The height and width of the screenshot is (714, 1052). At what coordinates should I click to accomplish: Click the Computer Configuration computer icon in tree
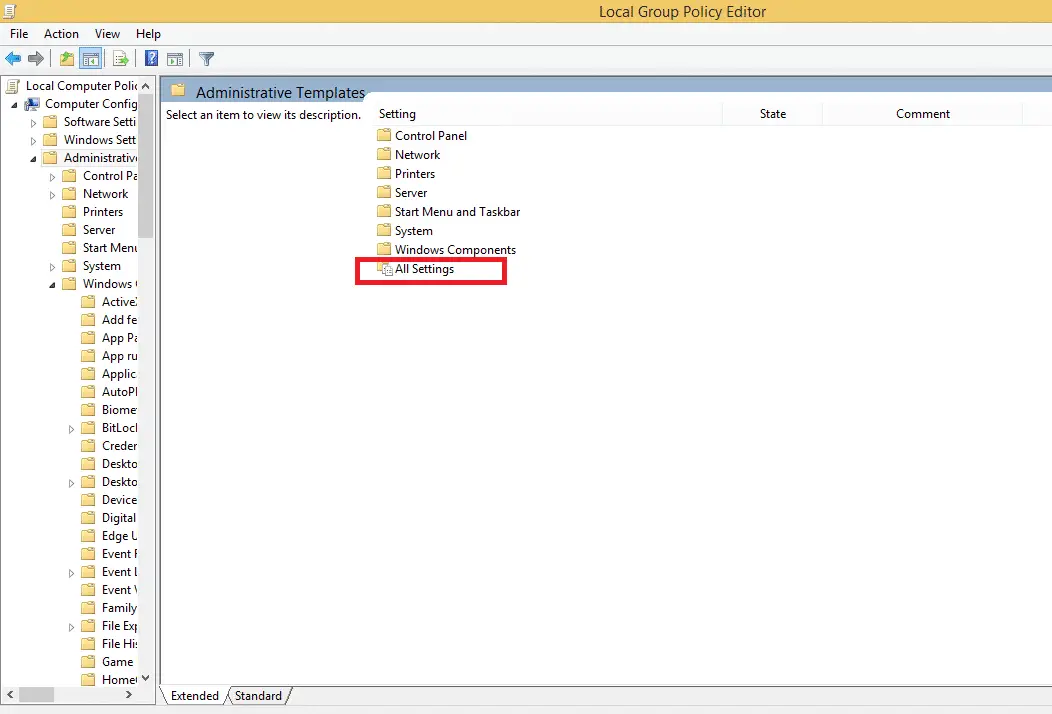click(32, 104)
